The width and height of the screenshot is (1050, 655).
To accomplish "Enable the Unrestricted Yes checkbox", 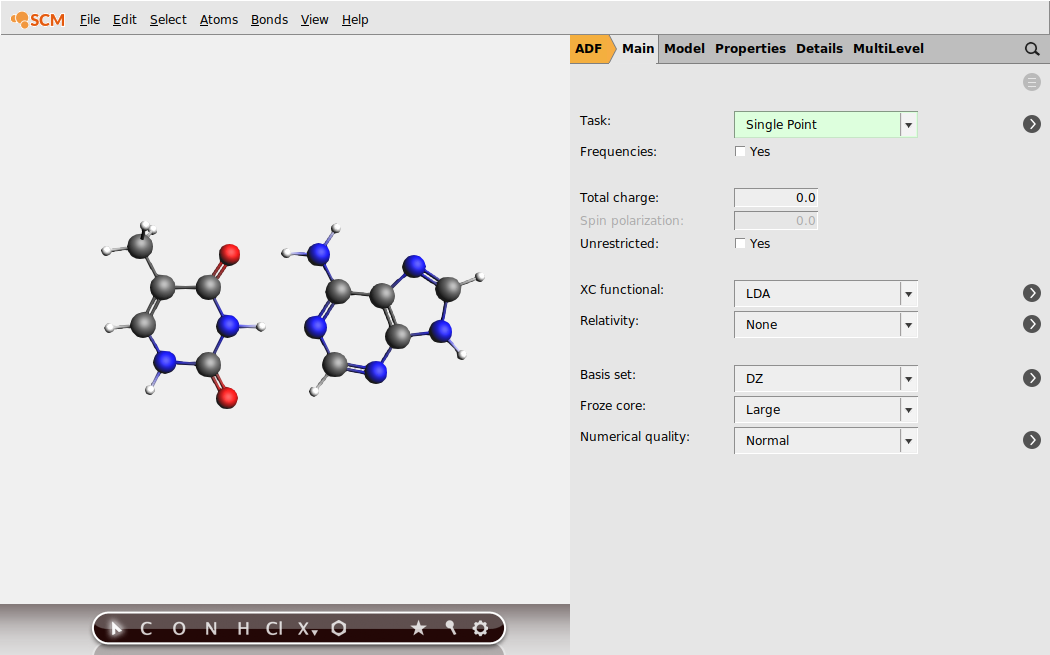I will [x=738, y=243].
